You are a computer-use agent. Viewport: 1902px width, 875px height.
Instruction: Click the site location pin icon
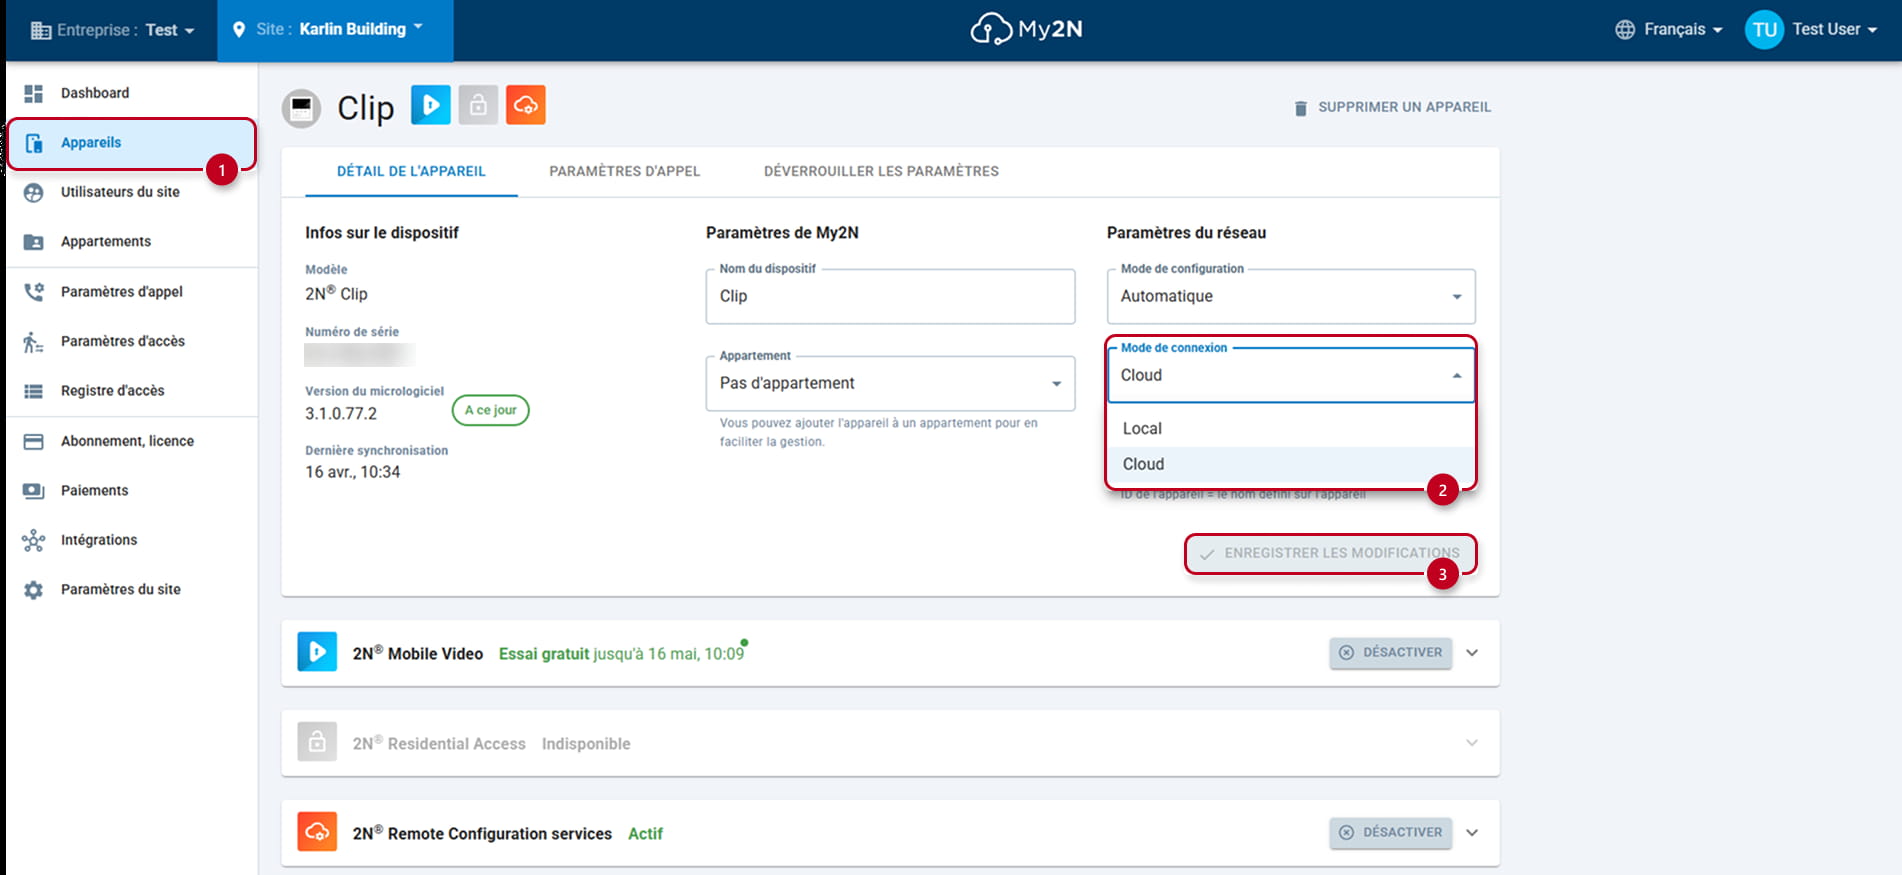click(239, 30)
